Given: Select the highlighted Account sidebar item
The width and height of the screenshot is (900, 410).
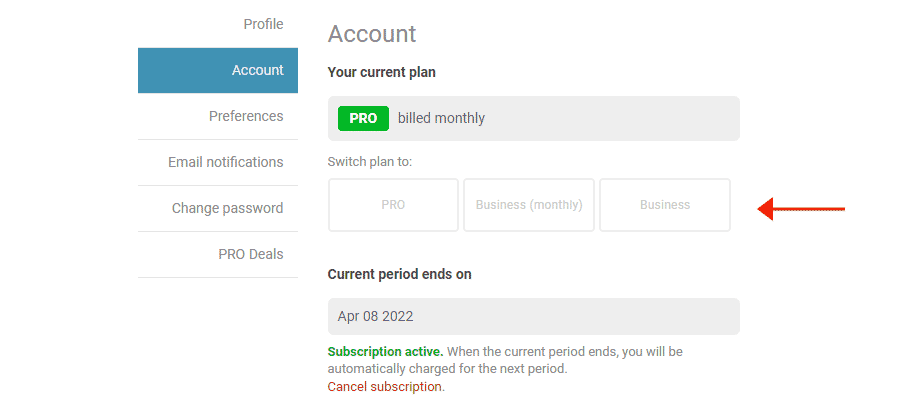Looking at the screenshot, I should [x=218, y=70].
